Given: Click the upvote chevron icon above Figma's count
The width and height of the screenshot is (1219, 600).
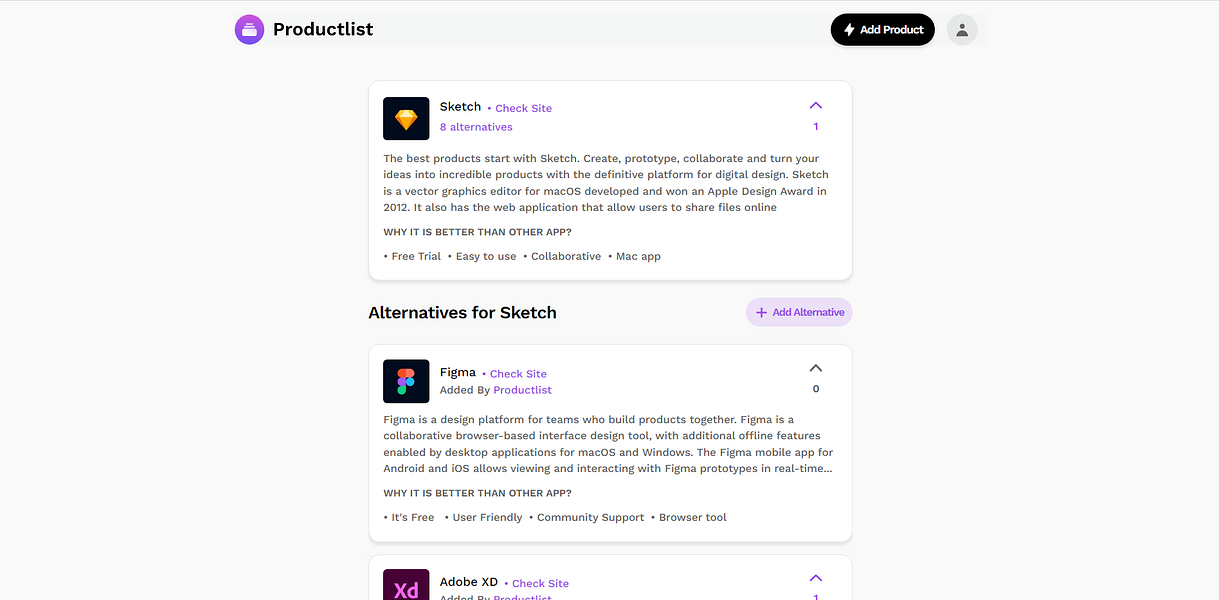Looking at the screenshot, I should point(815,367).
